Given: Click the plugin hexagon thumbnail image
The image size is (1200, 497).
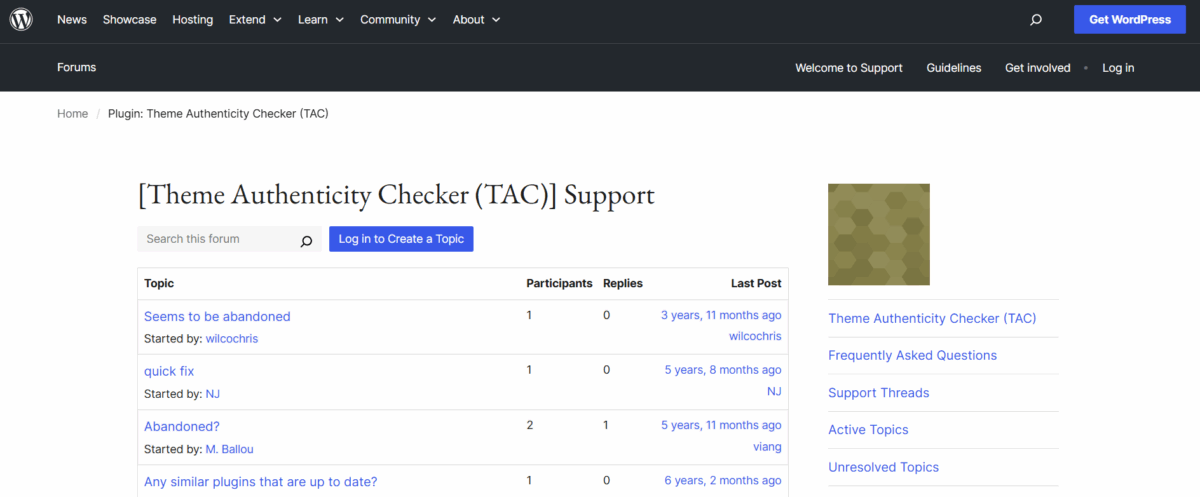Looking at the screenshot, I should point(879,235).
